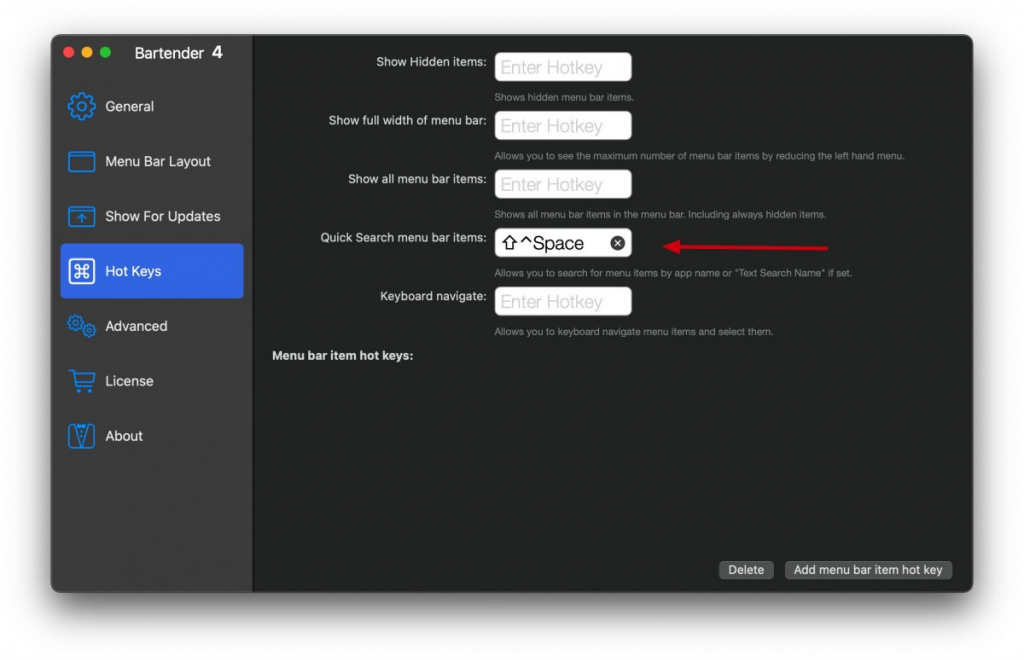Viewport: 1024px width, 660px height.
Task: Focus the Show all menu bar items hotkey field
Action: pyautogui.click(x=563, y=184)
